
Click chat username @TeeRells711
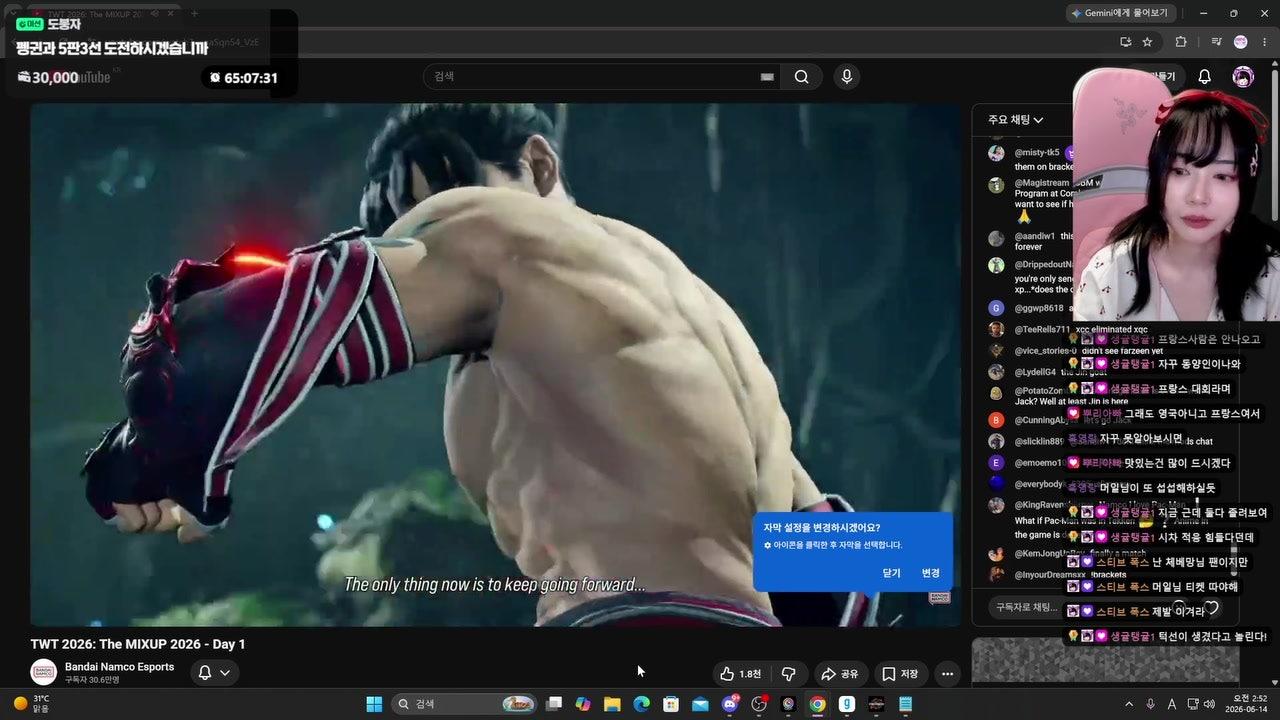(x=1042, y=329)
